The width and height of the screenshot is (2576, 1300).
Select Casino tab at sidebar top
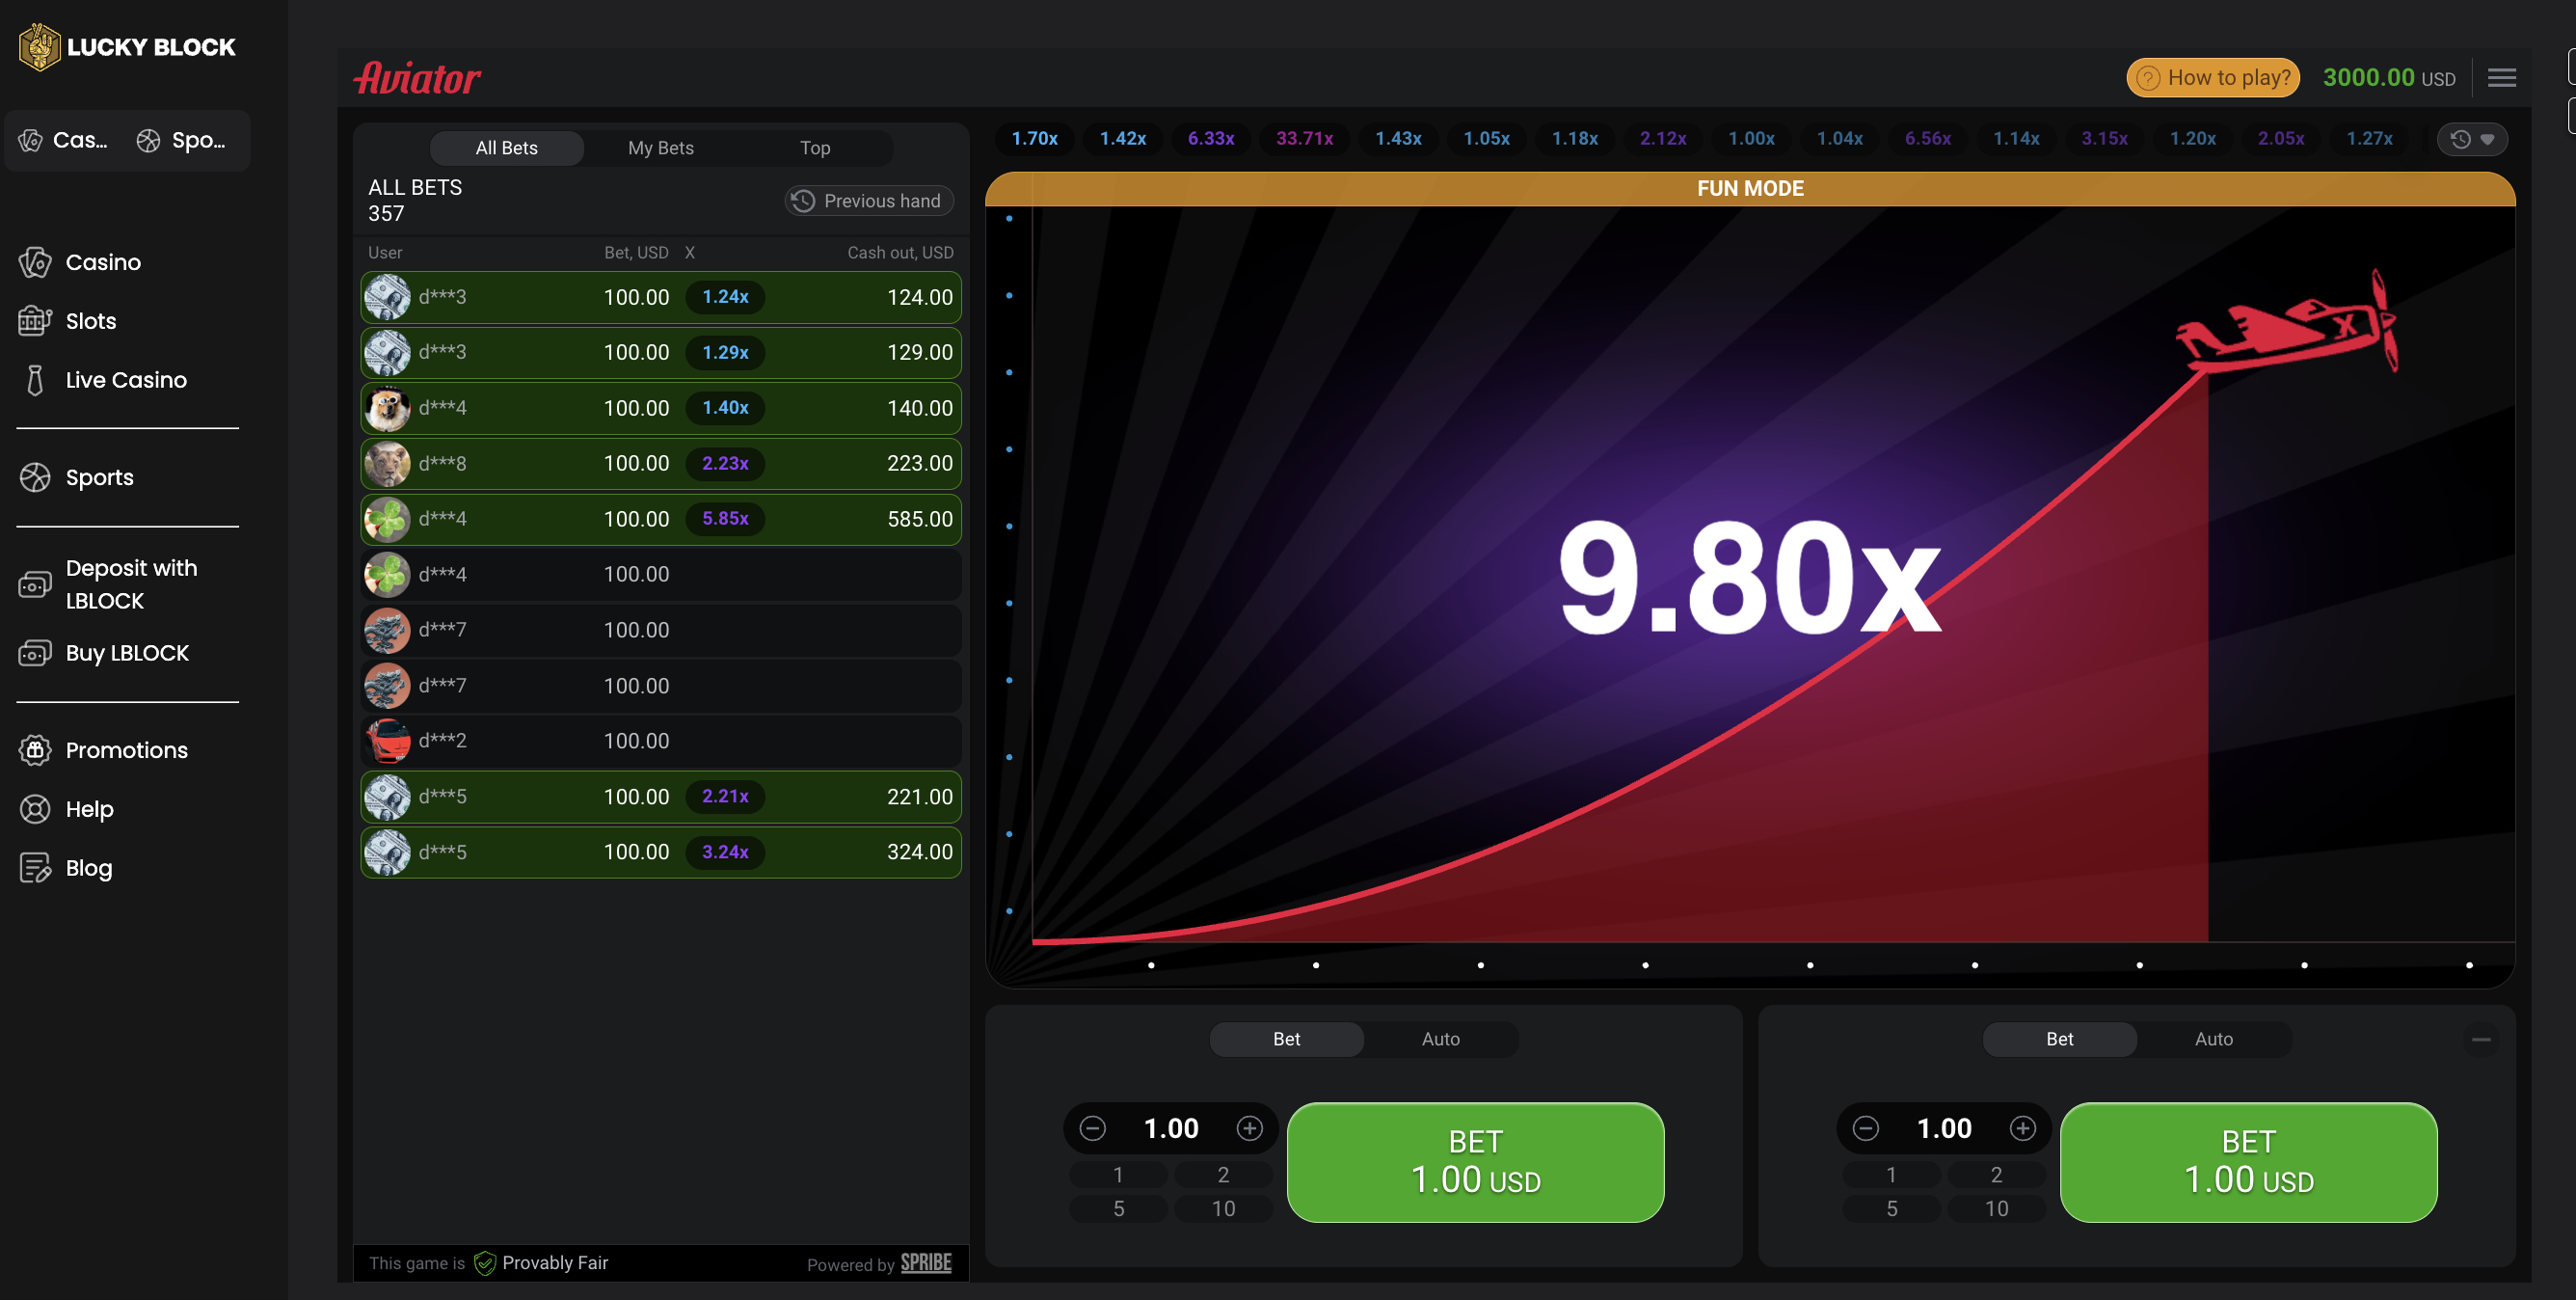click(x=64, y=140)
